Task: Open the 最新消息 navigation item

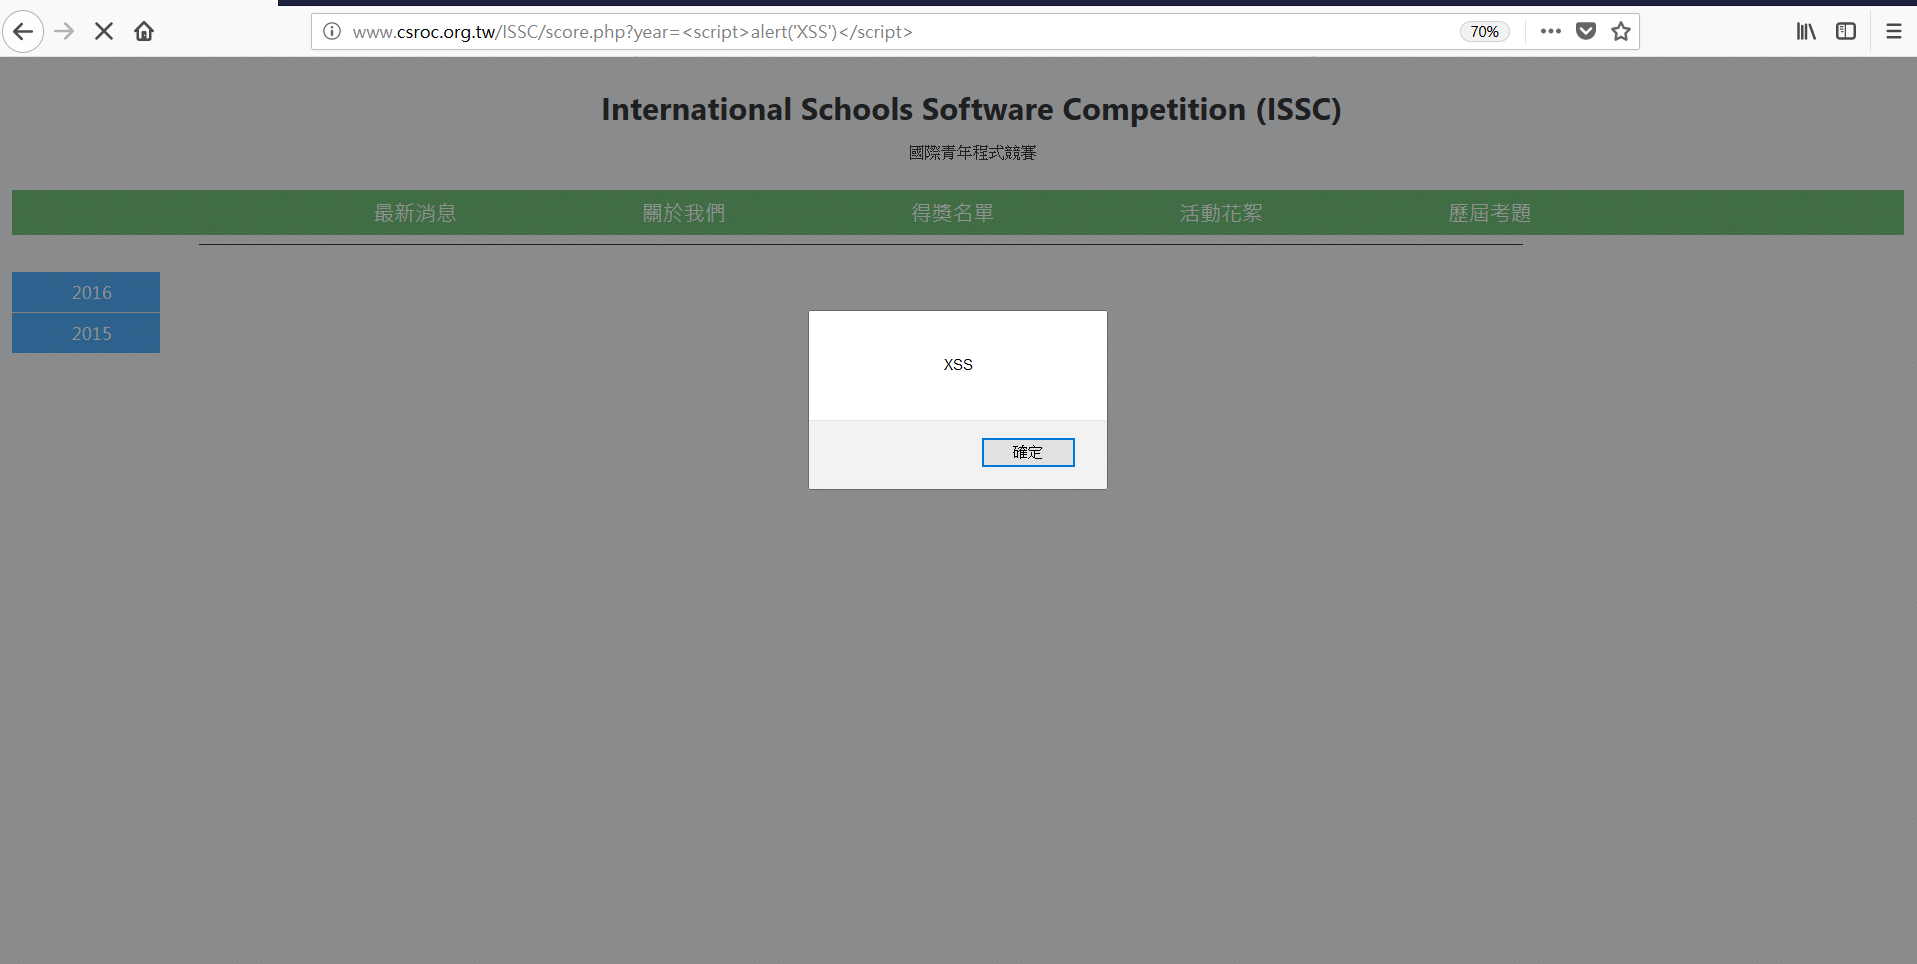Action: point(415,213)
